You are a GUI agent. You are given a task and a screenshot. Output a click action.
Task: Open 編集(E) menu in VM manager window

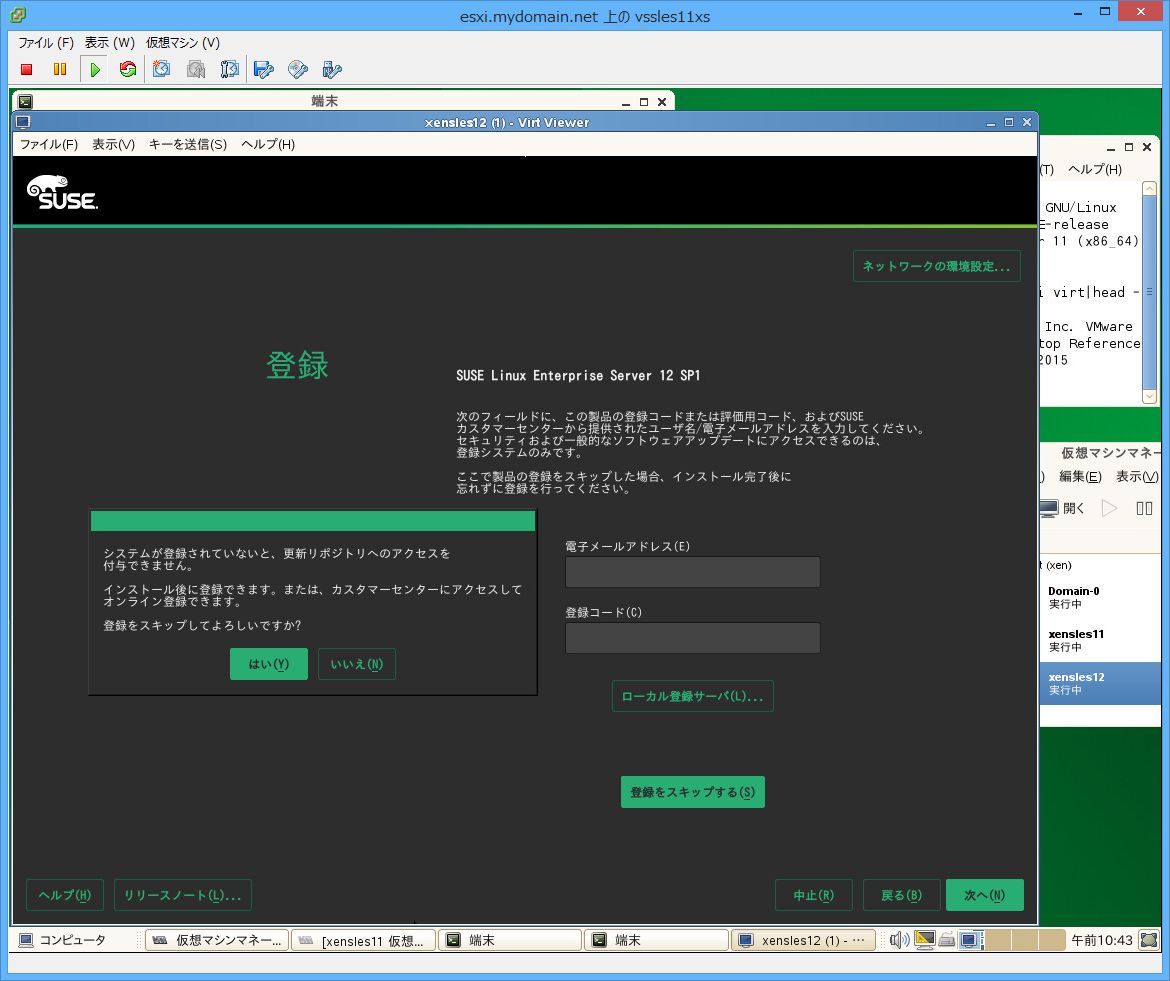1080,477
